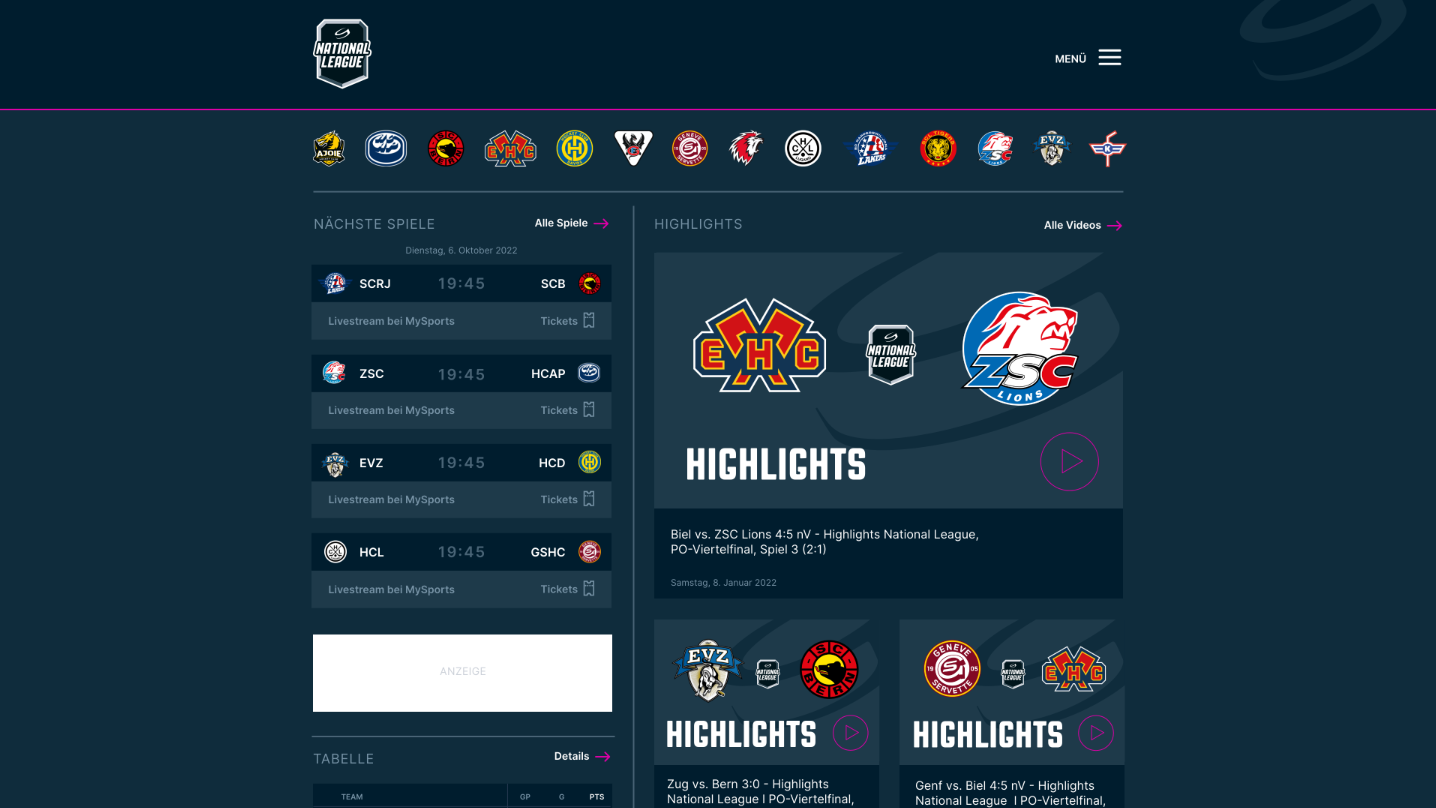The image size is (1436, 808).
Task: Select the Genève-Servette team logo
Action: 690,149
